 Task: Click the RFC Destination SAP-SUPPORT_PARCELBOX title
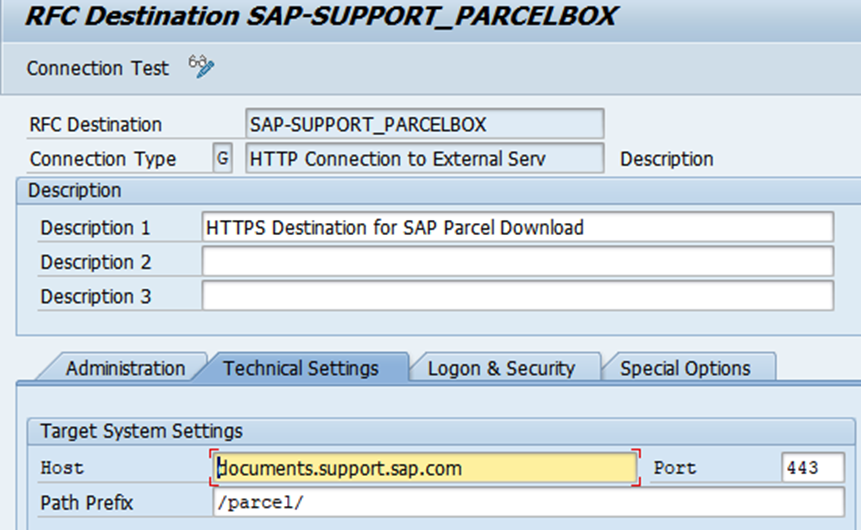point(321,16)
